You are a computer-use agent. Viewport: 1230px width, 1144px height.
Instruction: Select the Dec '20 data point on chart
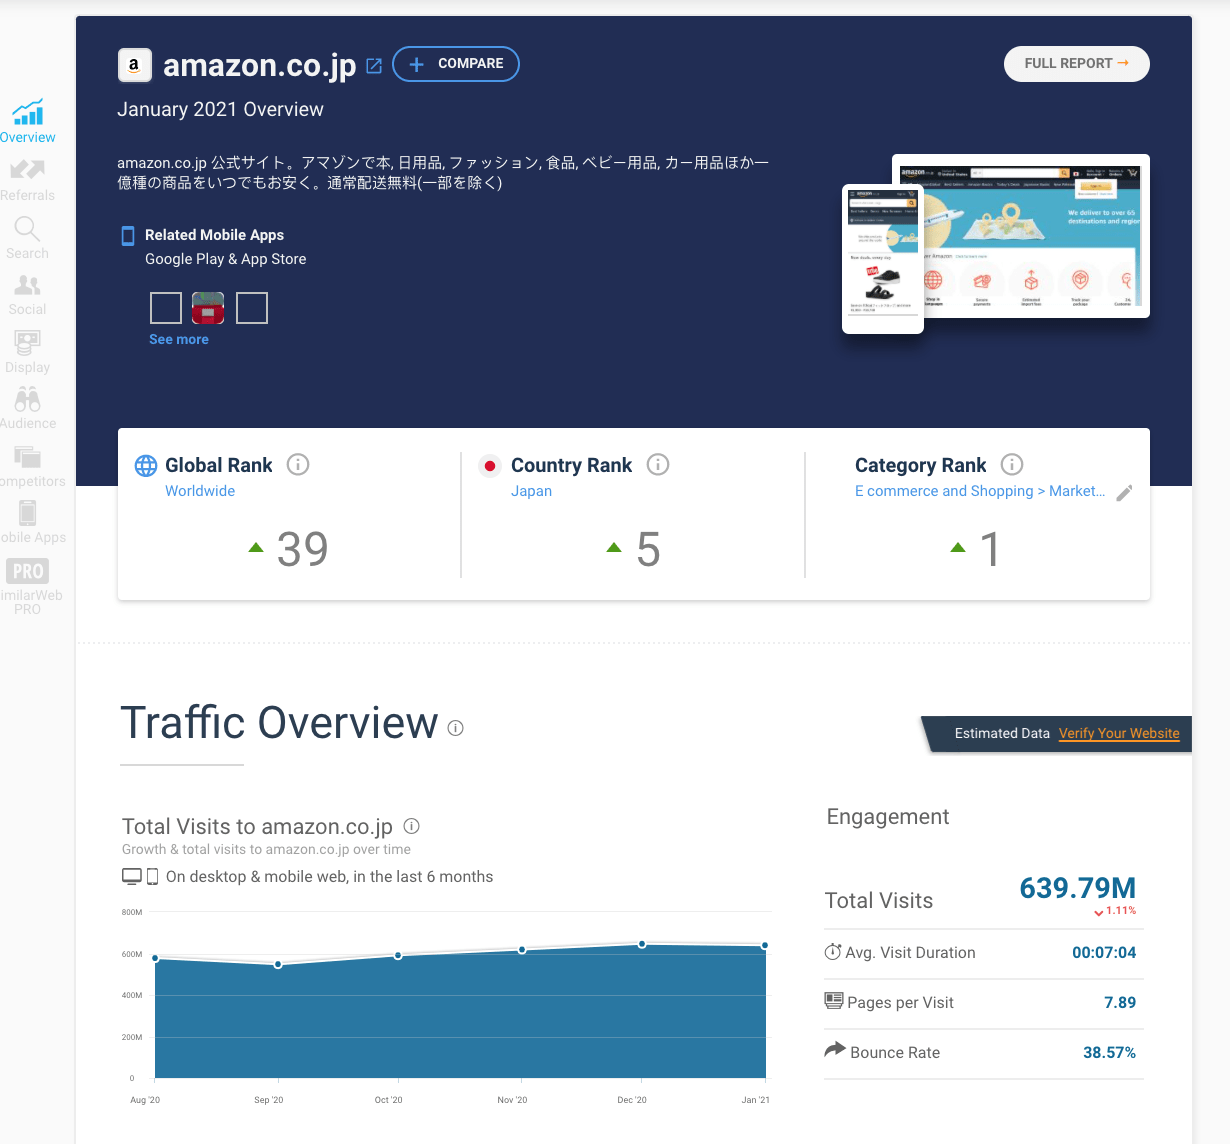(642, 944)
